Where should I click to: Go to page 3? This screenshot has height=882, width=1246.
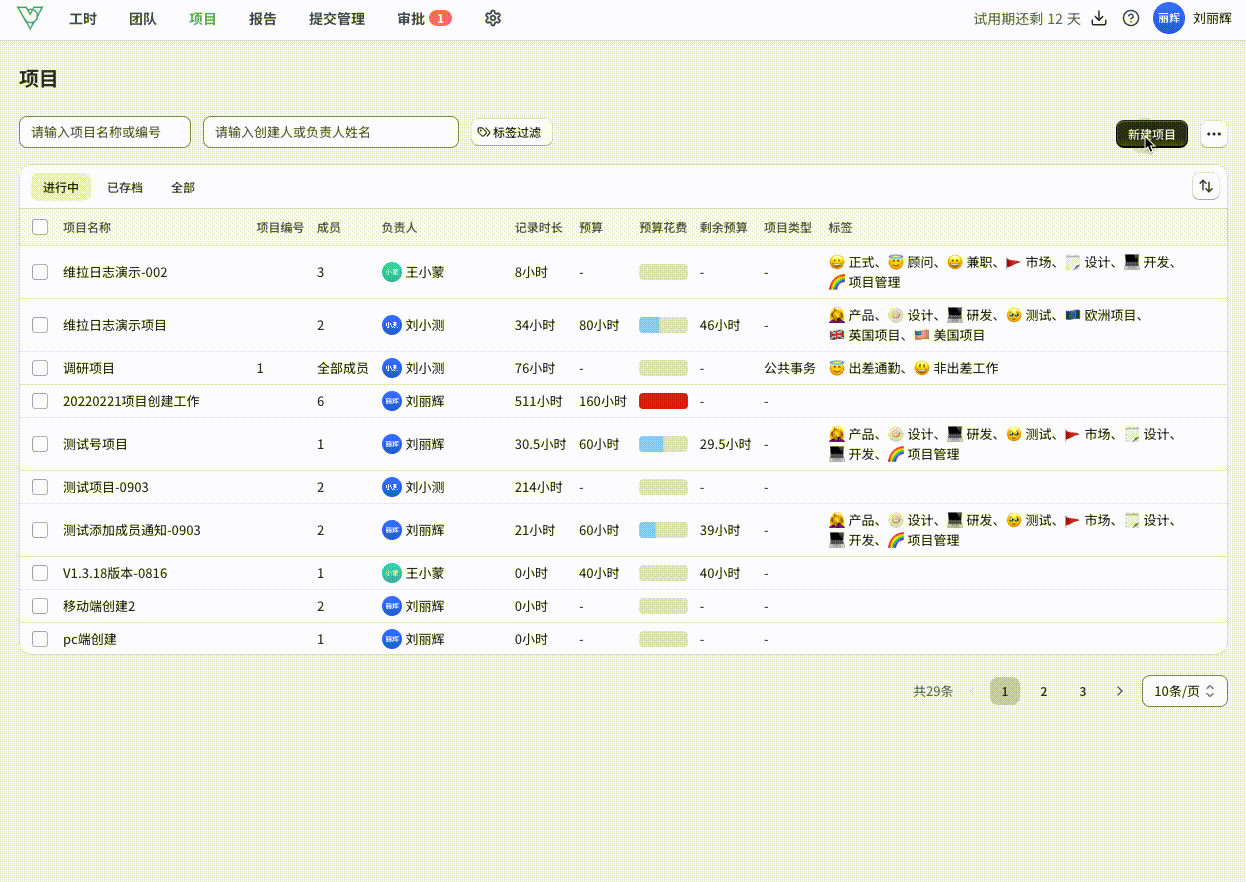(1082, 691)
